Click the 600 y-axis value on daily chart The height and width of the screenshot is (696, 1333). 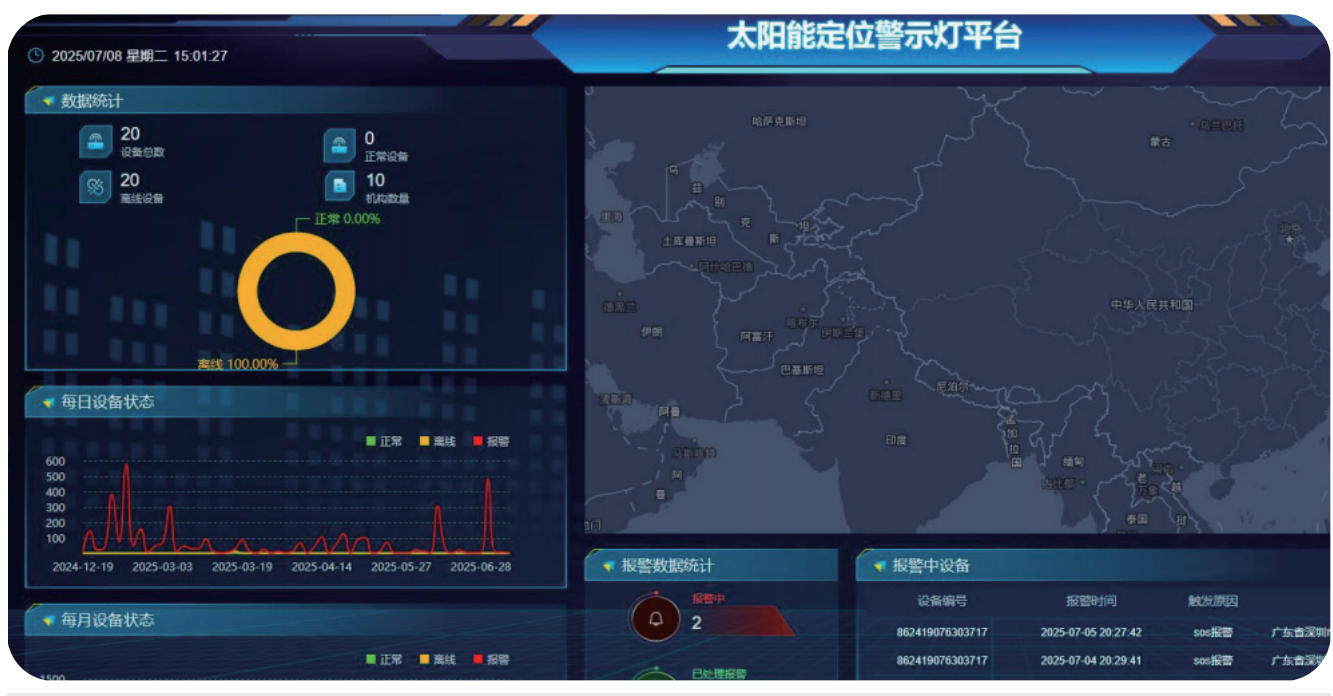[54, 461]
